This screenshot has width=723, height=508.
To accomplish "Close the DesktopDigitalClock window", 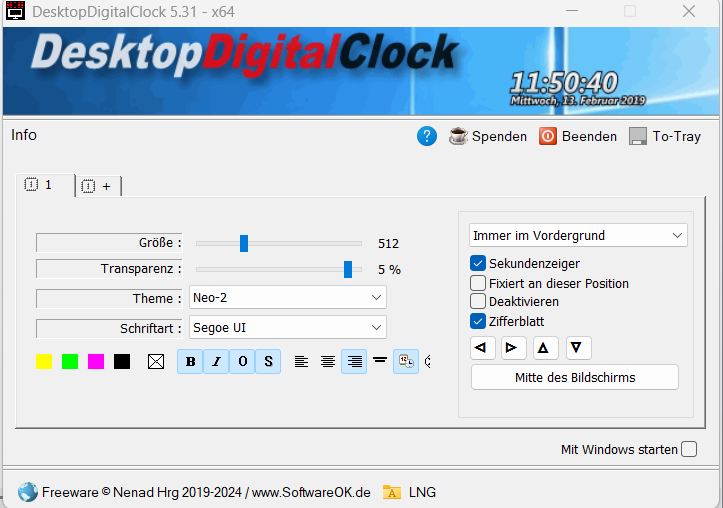I will coord(689,11).
